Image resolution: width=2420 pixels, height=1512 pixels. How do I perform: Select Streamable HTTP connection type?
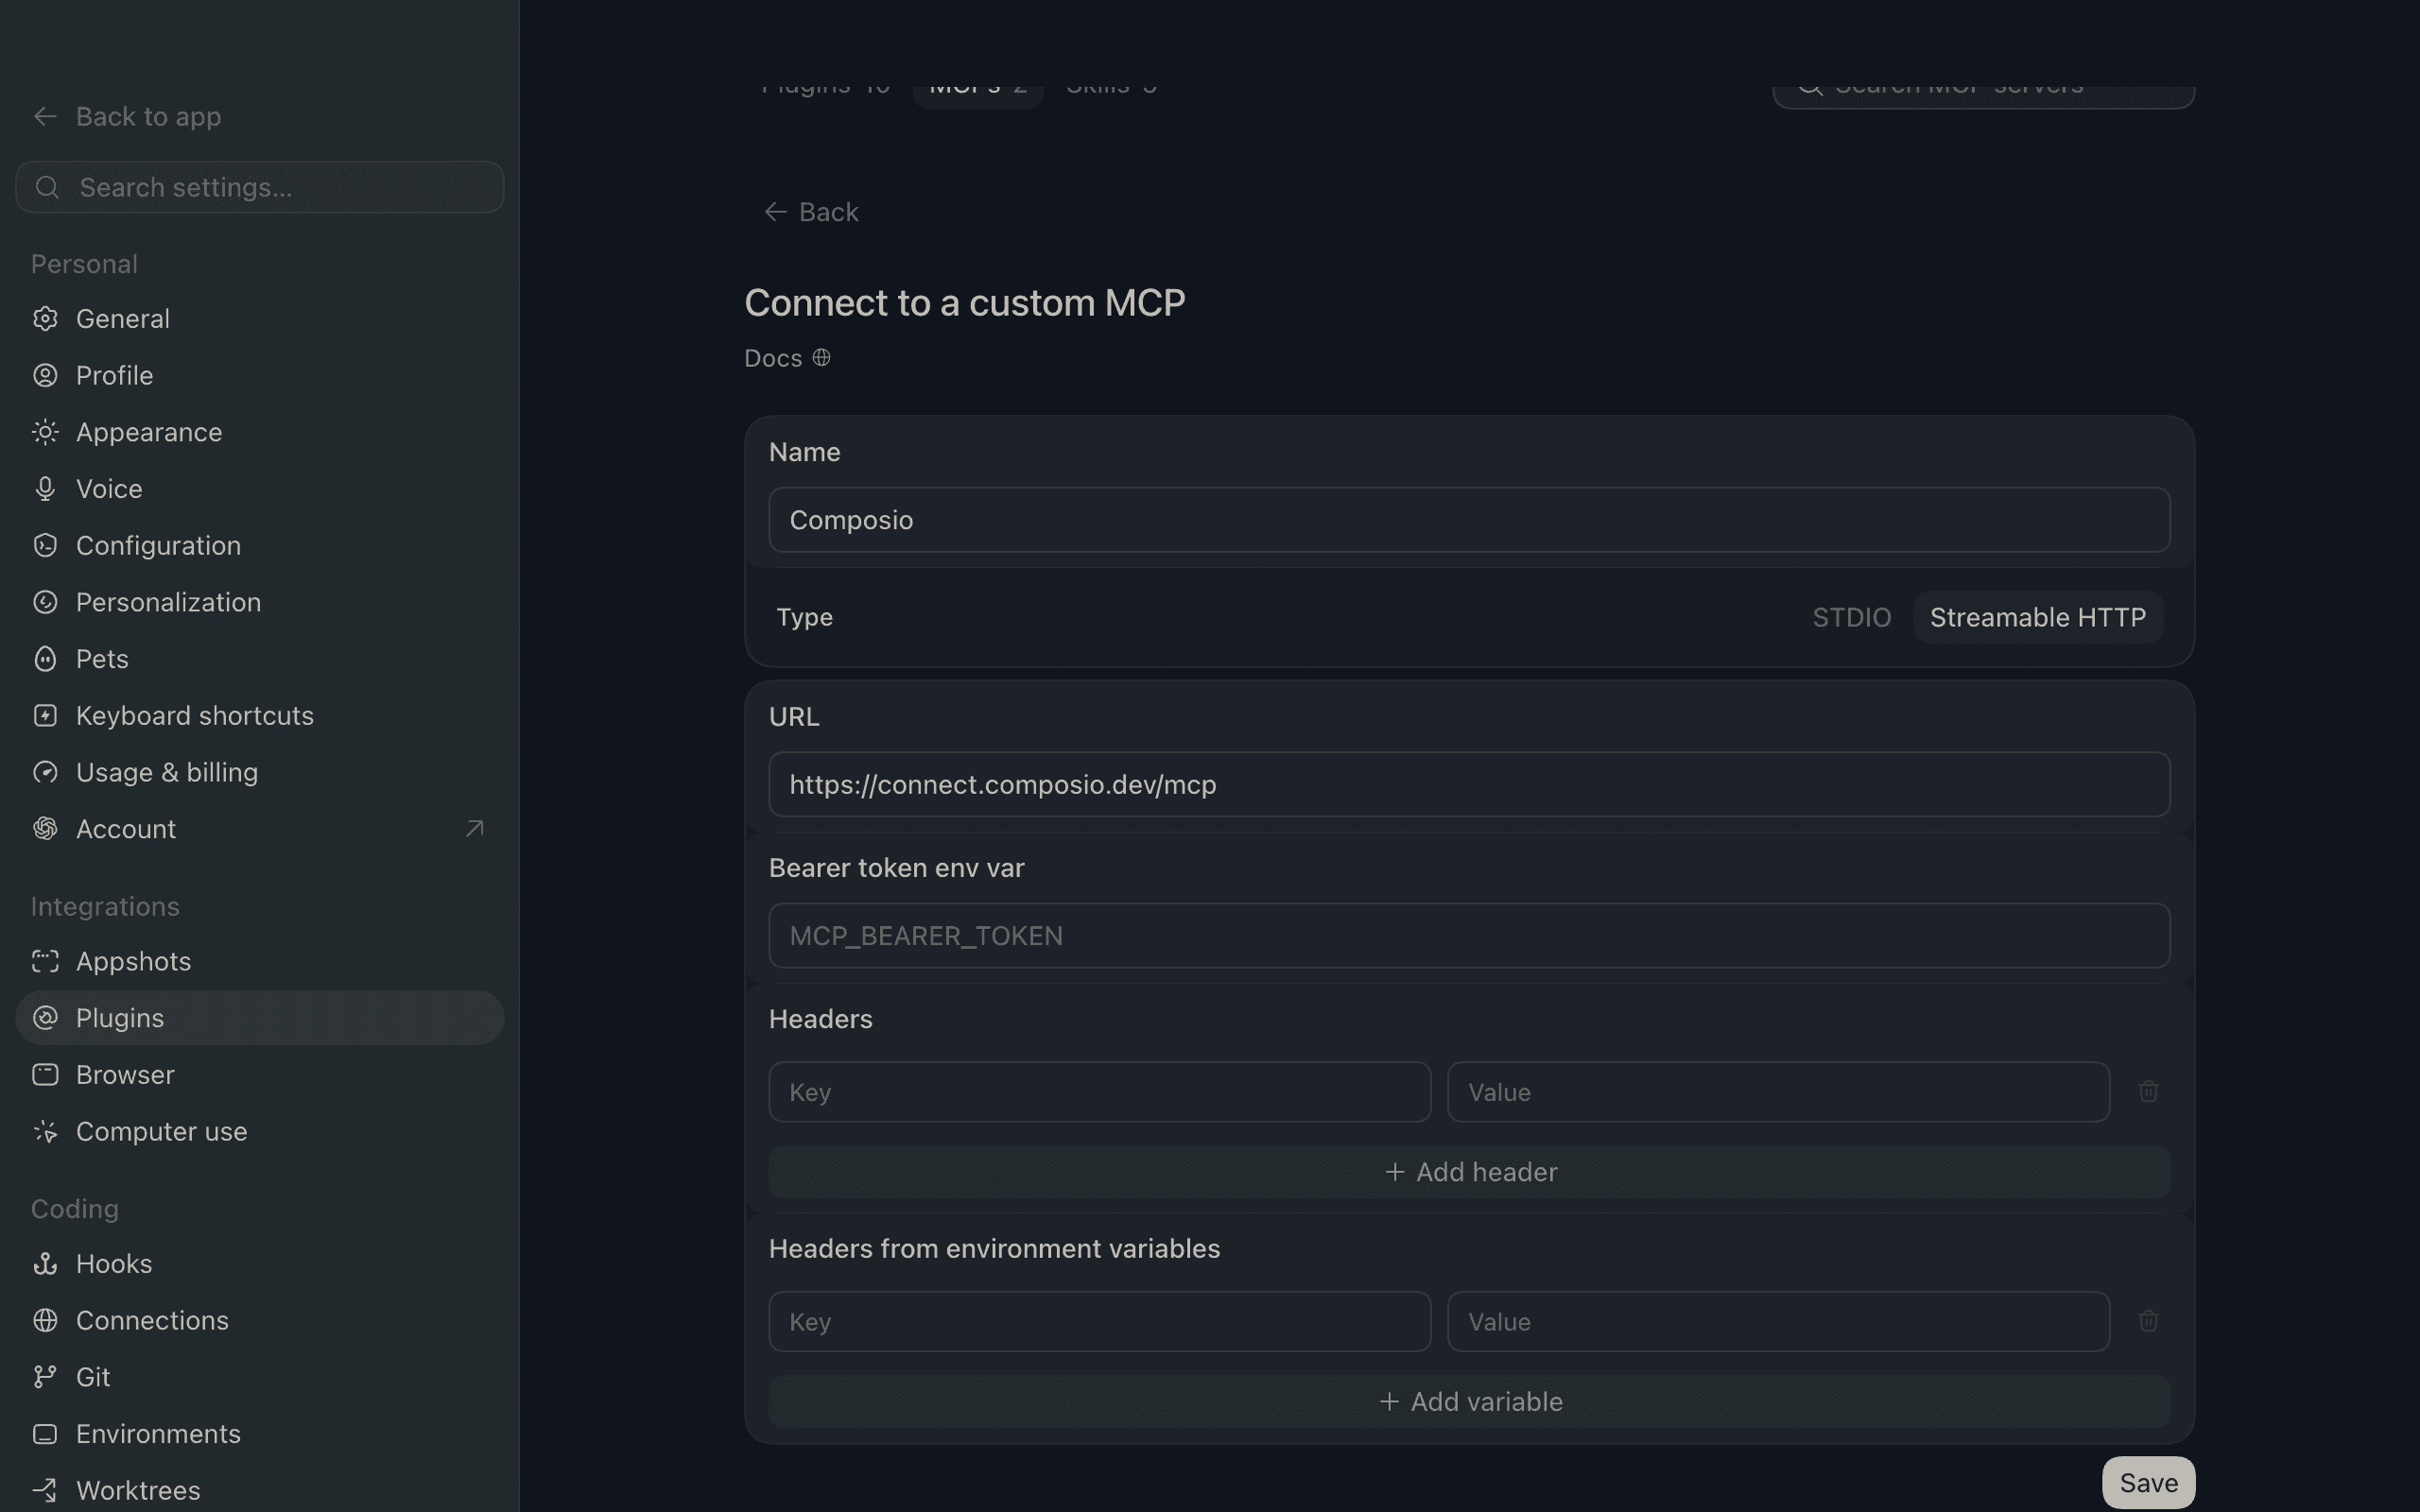(x=2037, y=617)
